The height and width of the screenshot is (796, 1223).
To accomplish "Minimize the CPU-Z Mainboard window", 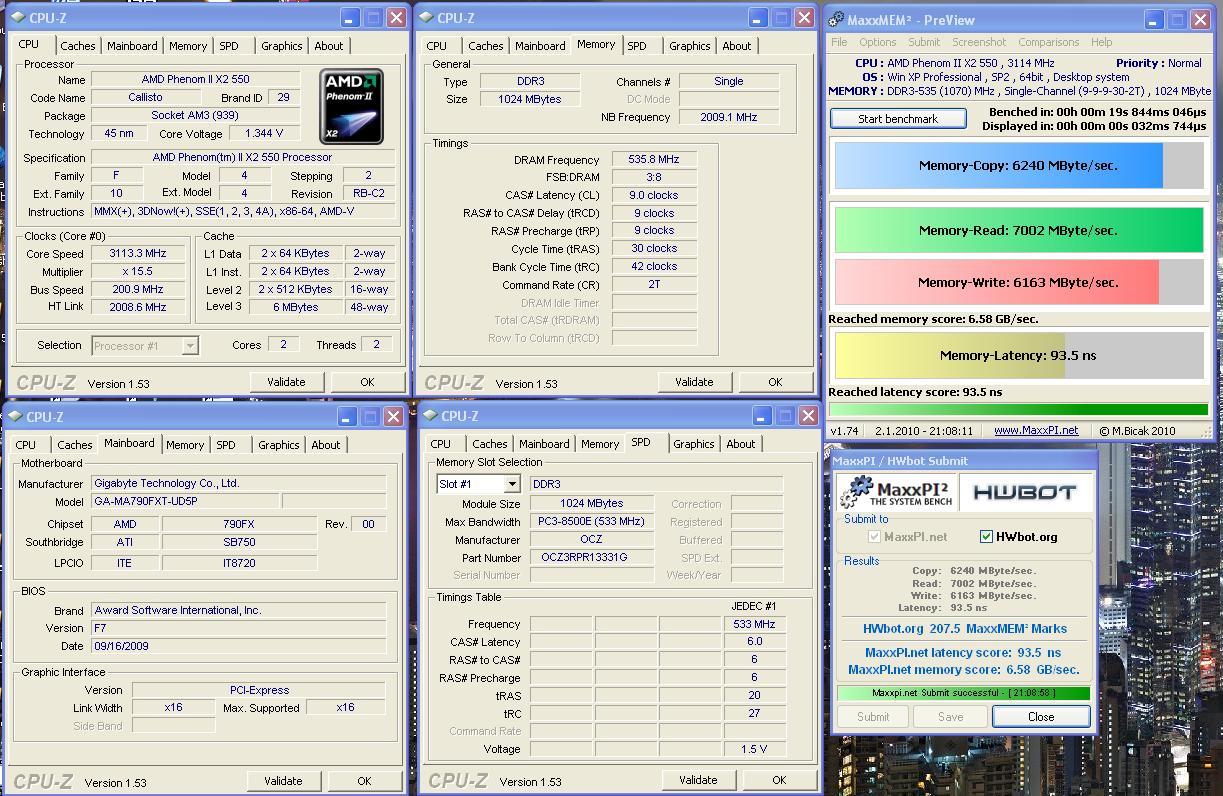I will [x=346, y=416].
